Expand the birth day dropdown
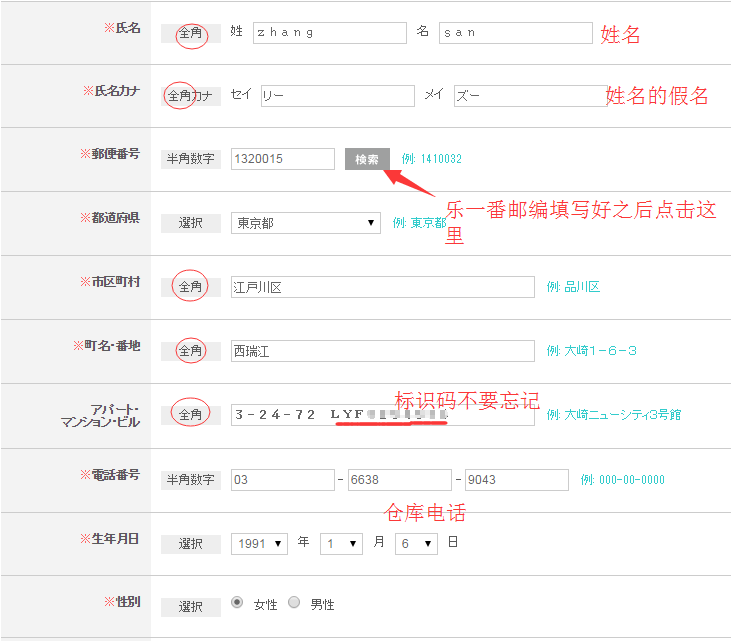Viewport: 733px width, 641px height. 415,543
